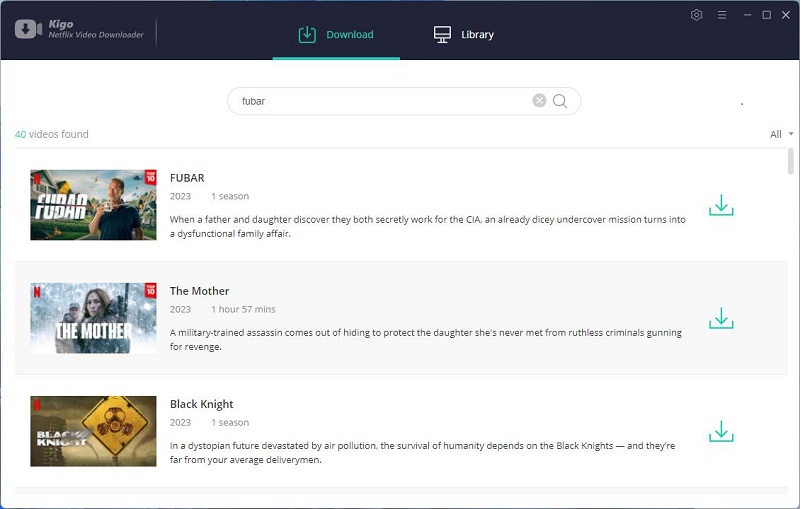The image size is (800, 509).
Task: Click the Black Knight title text
Action: (202, 404)
